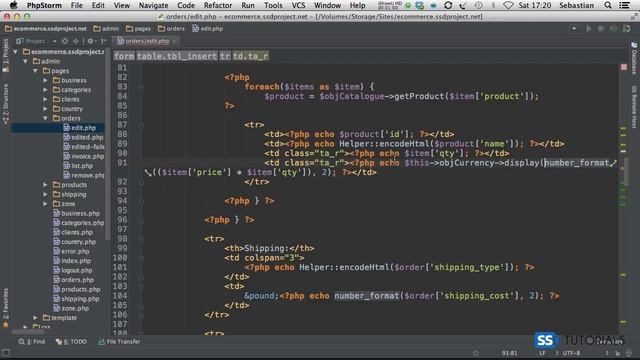Collapse the pages folder

point(36,71)
